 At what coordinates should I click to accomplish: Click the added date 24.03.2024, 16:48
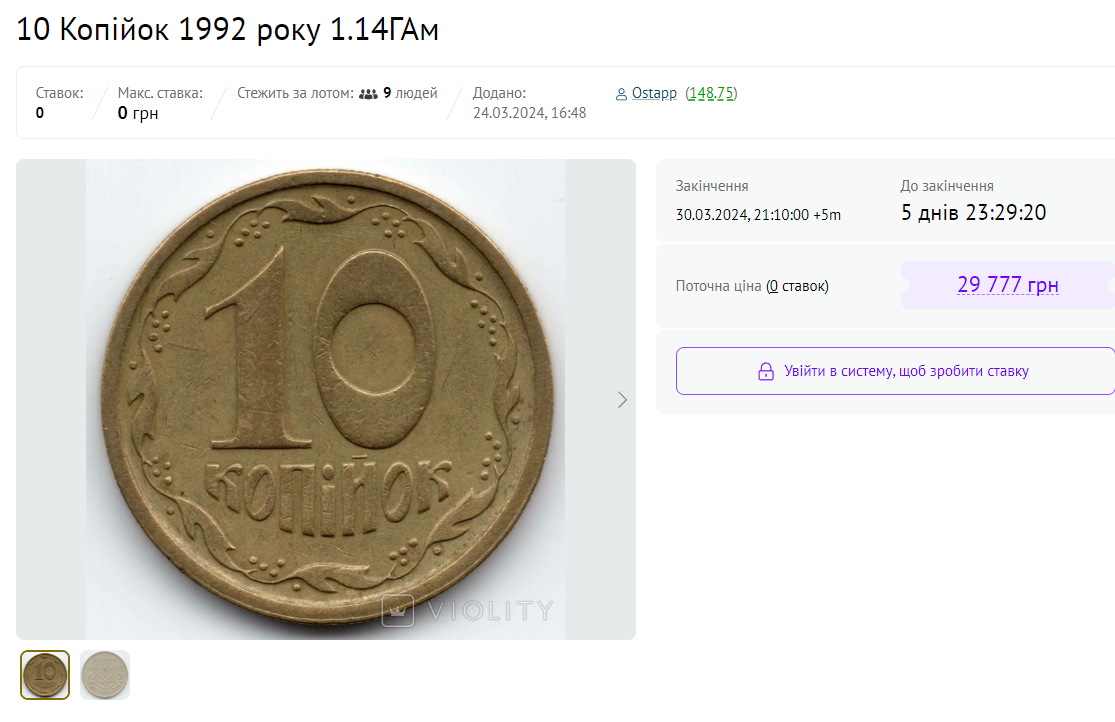tap(529, 113)
